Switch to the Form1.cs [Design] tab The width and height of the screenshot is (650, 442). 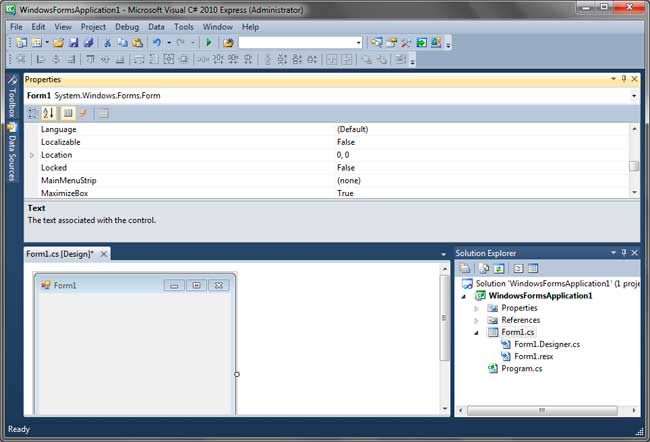60,254
